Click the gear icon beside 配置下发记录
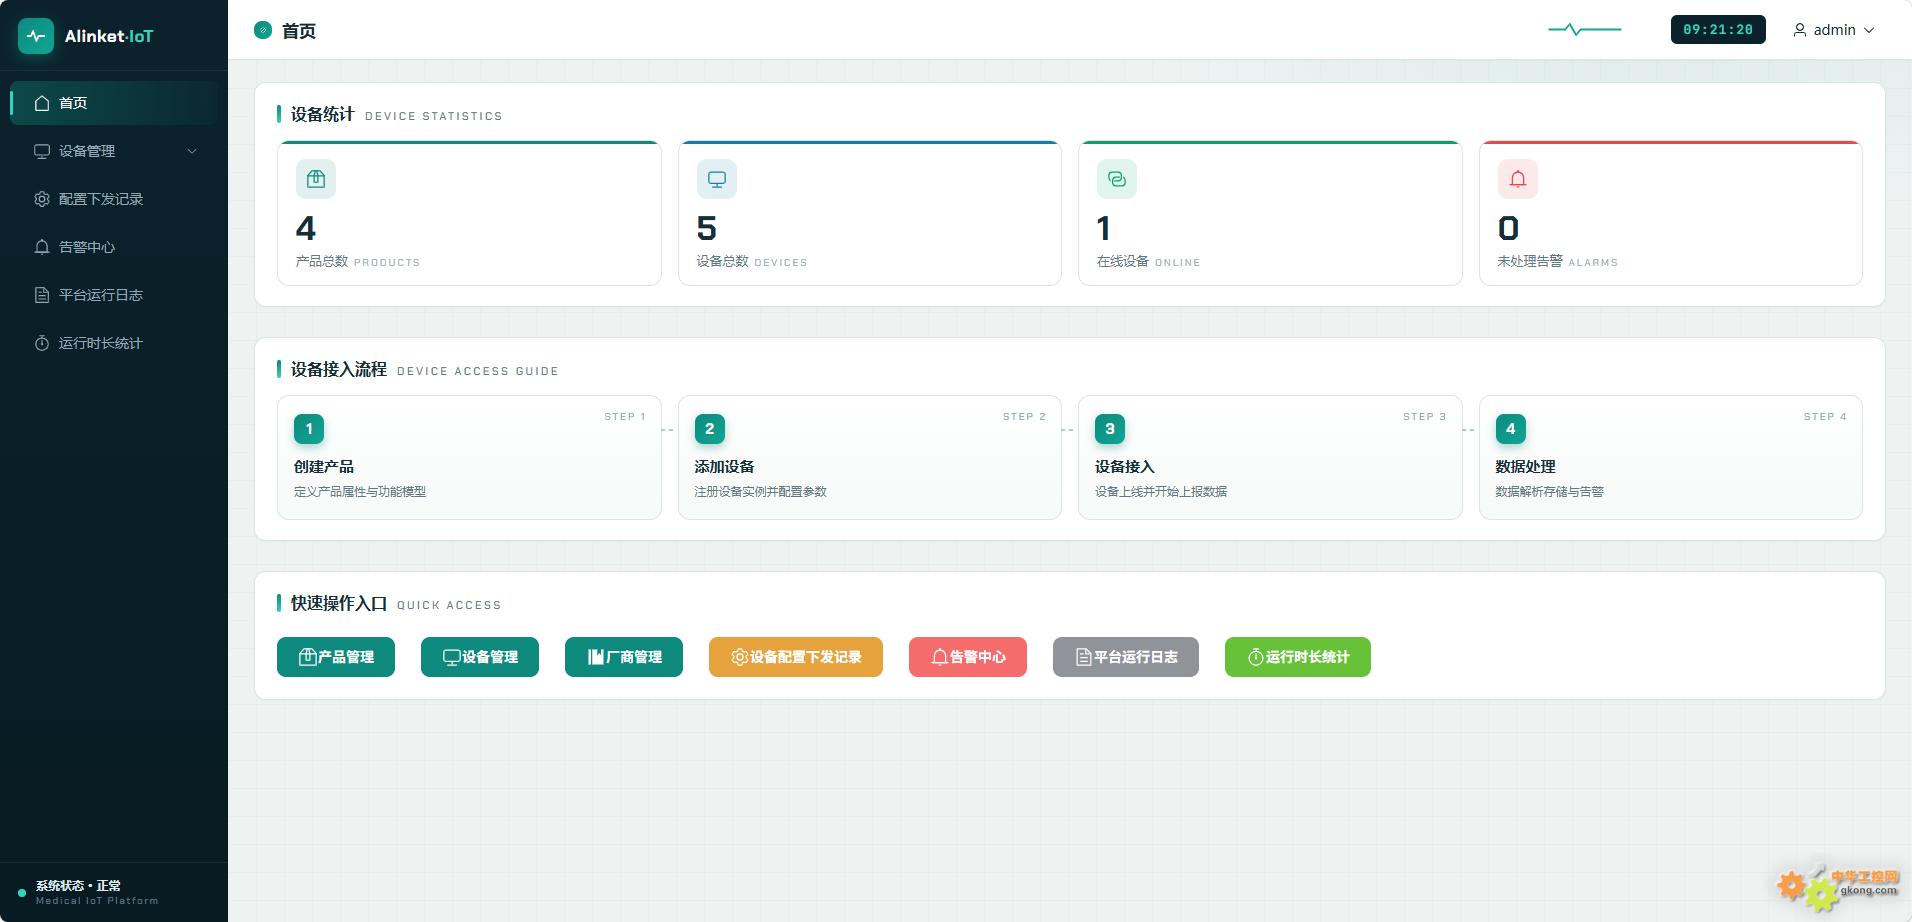The width and height of the screenshot is (1912, 922). click(x=42, y=199)
